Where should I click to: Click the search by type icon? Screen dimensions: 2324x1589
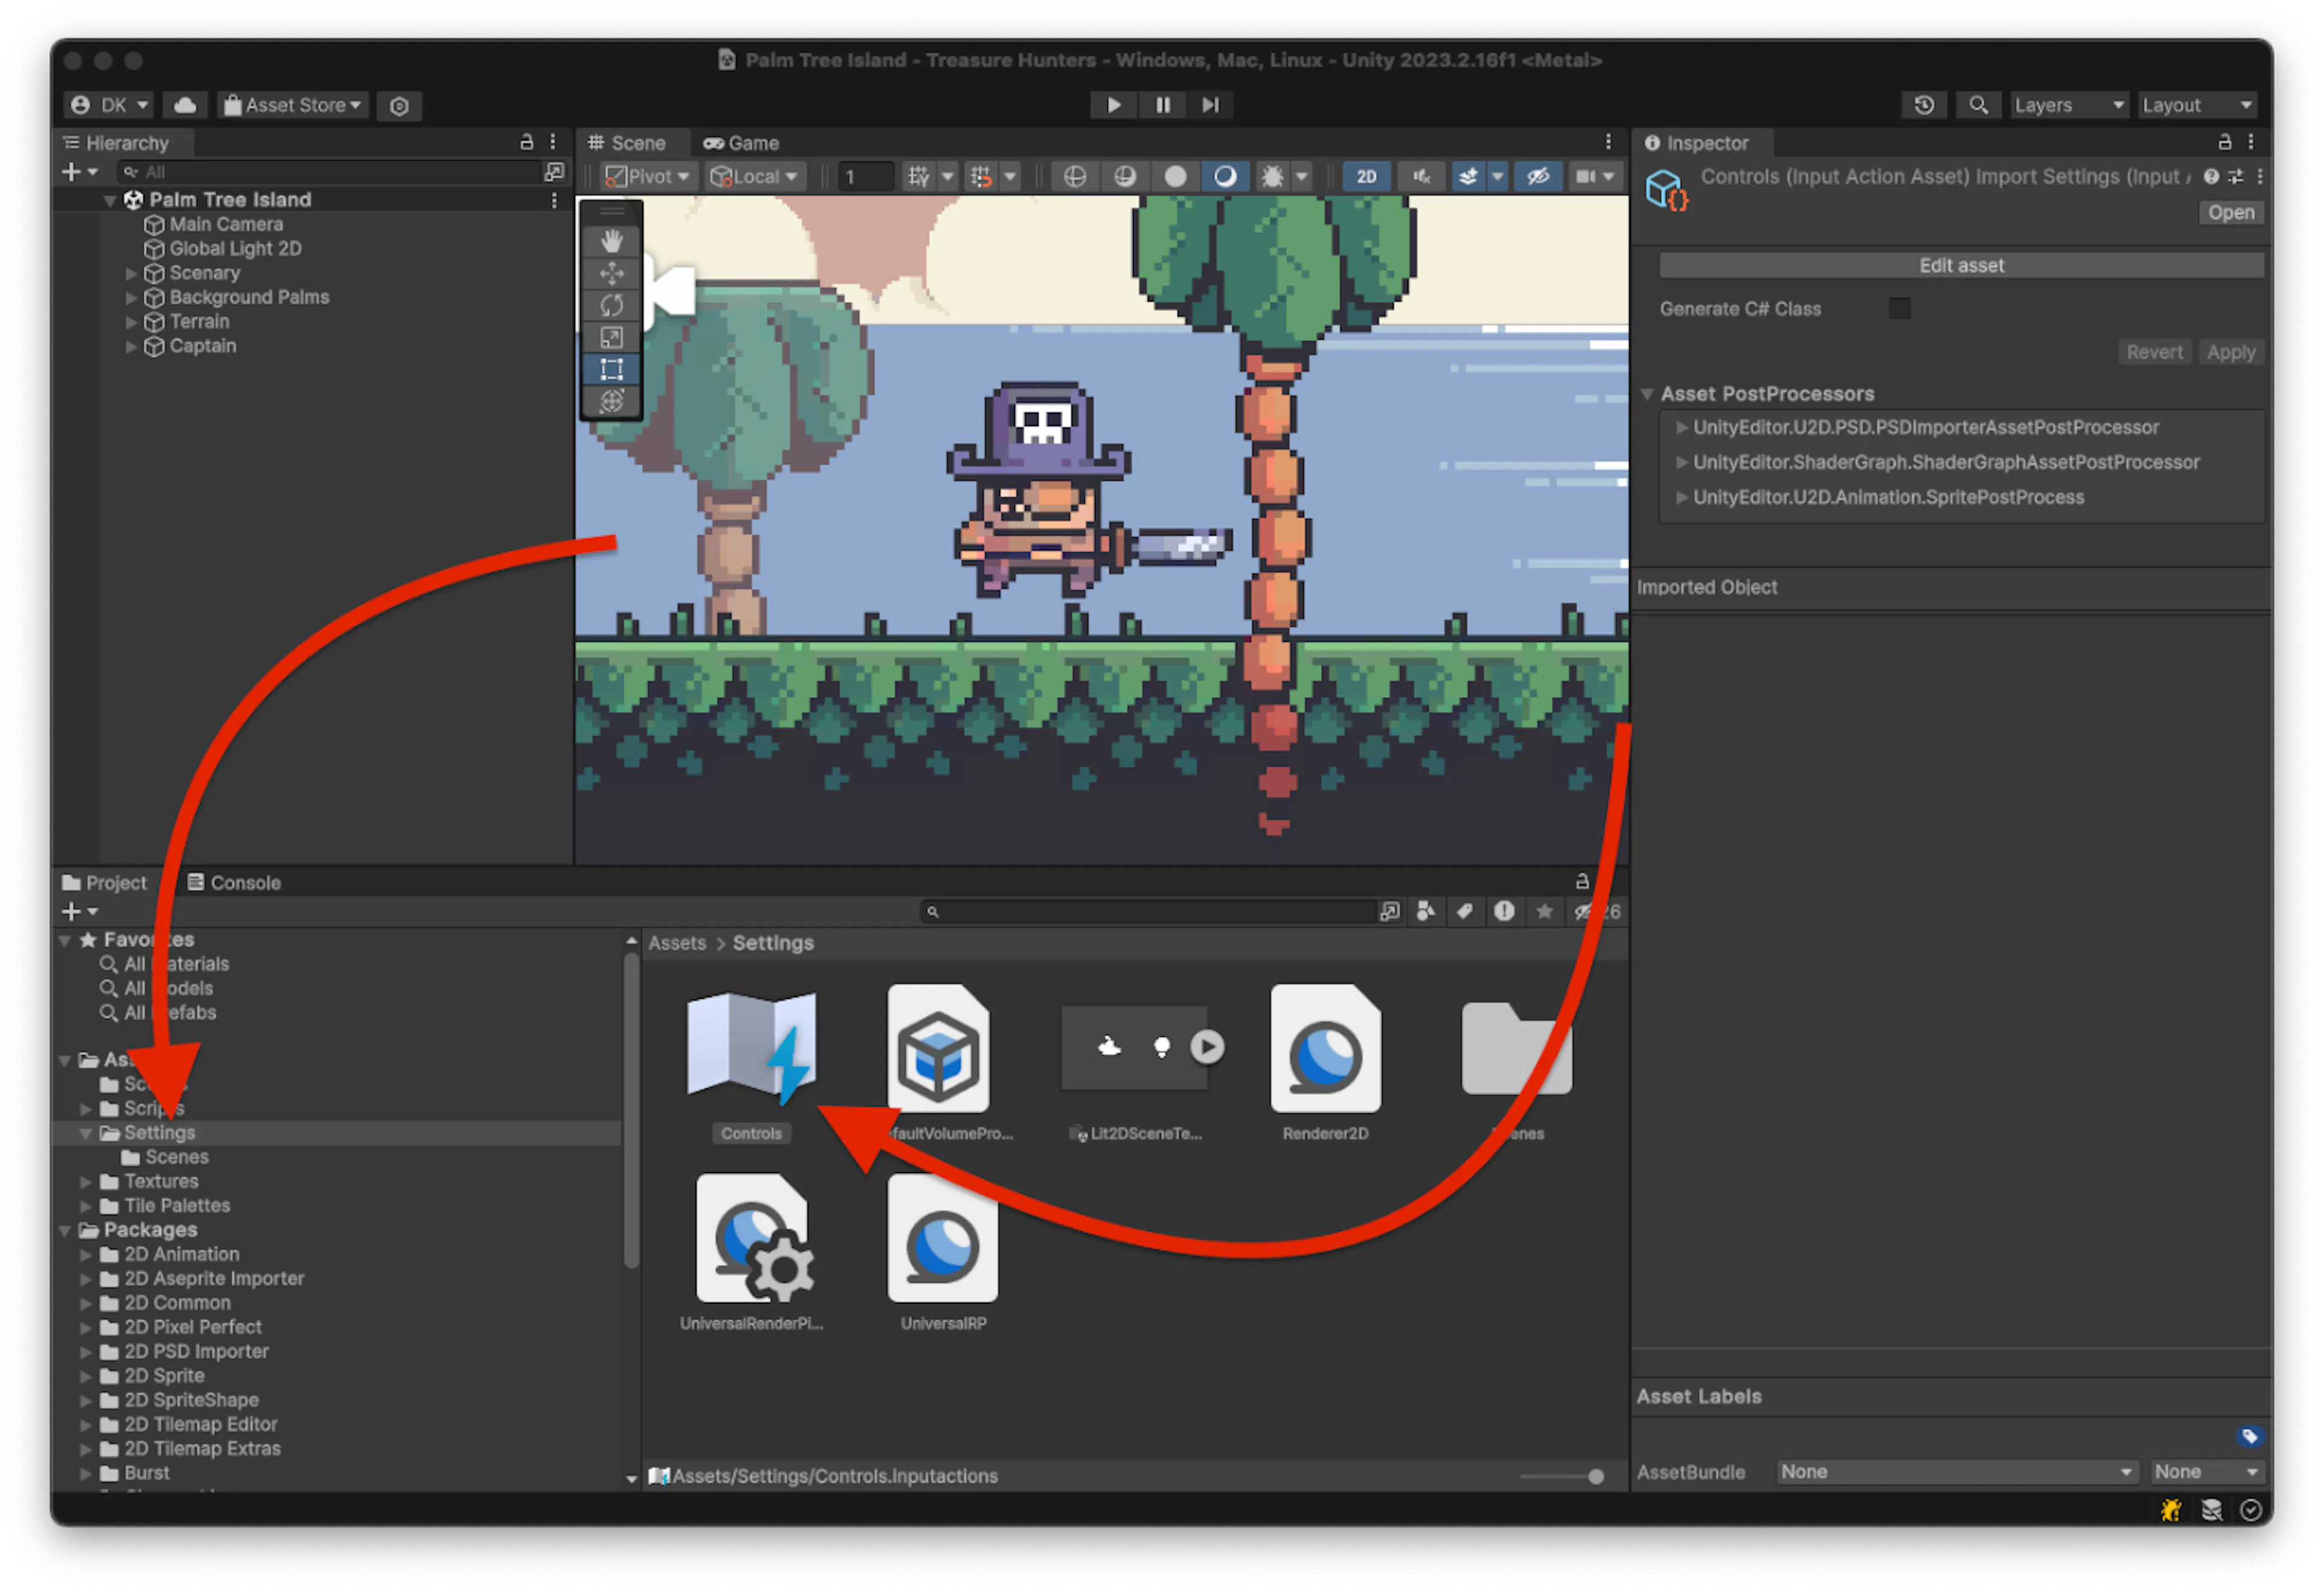tap(1426, 911)
